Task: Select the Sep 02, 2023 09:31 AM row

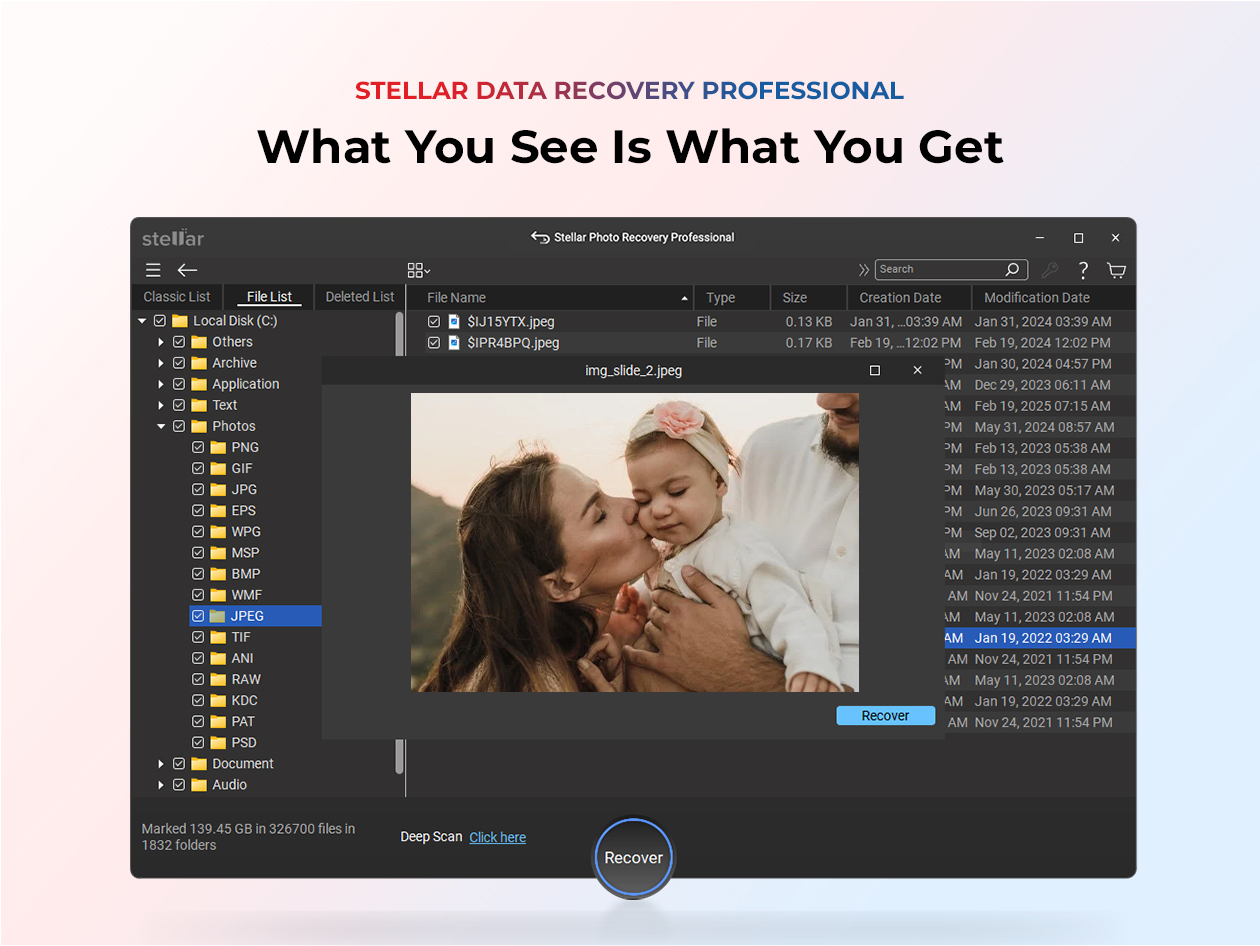Action: pyautogui.click(x=1040, y=533)
